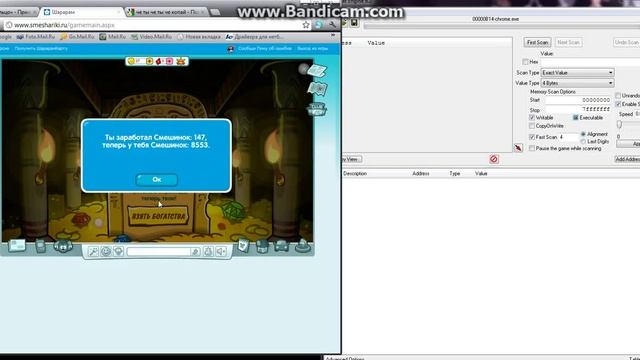Click the Start address field
This screenshot has height=360, width=640.
(x=578, y=100)
